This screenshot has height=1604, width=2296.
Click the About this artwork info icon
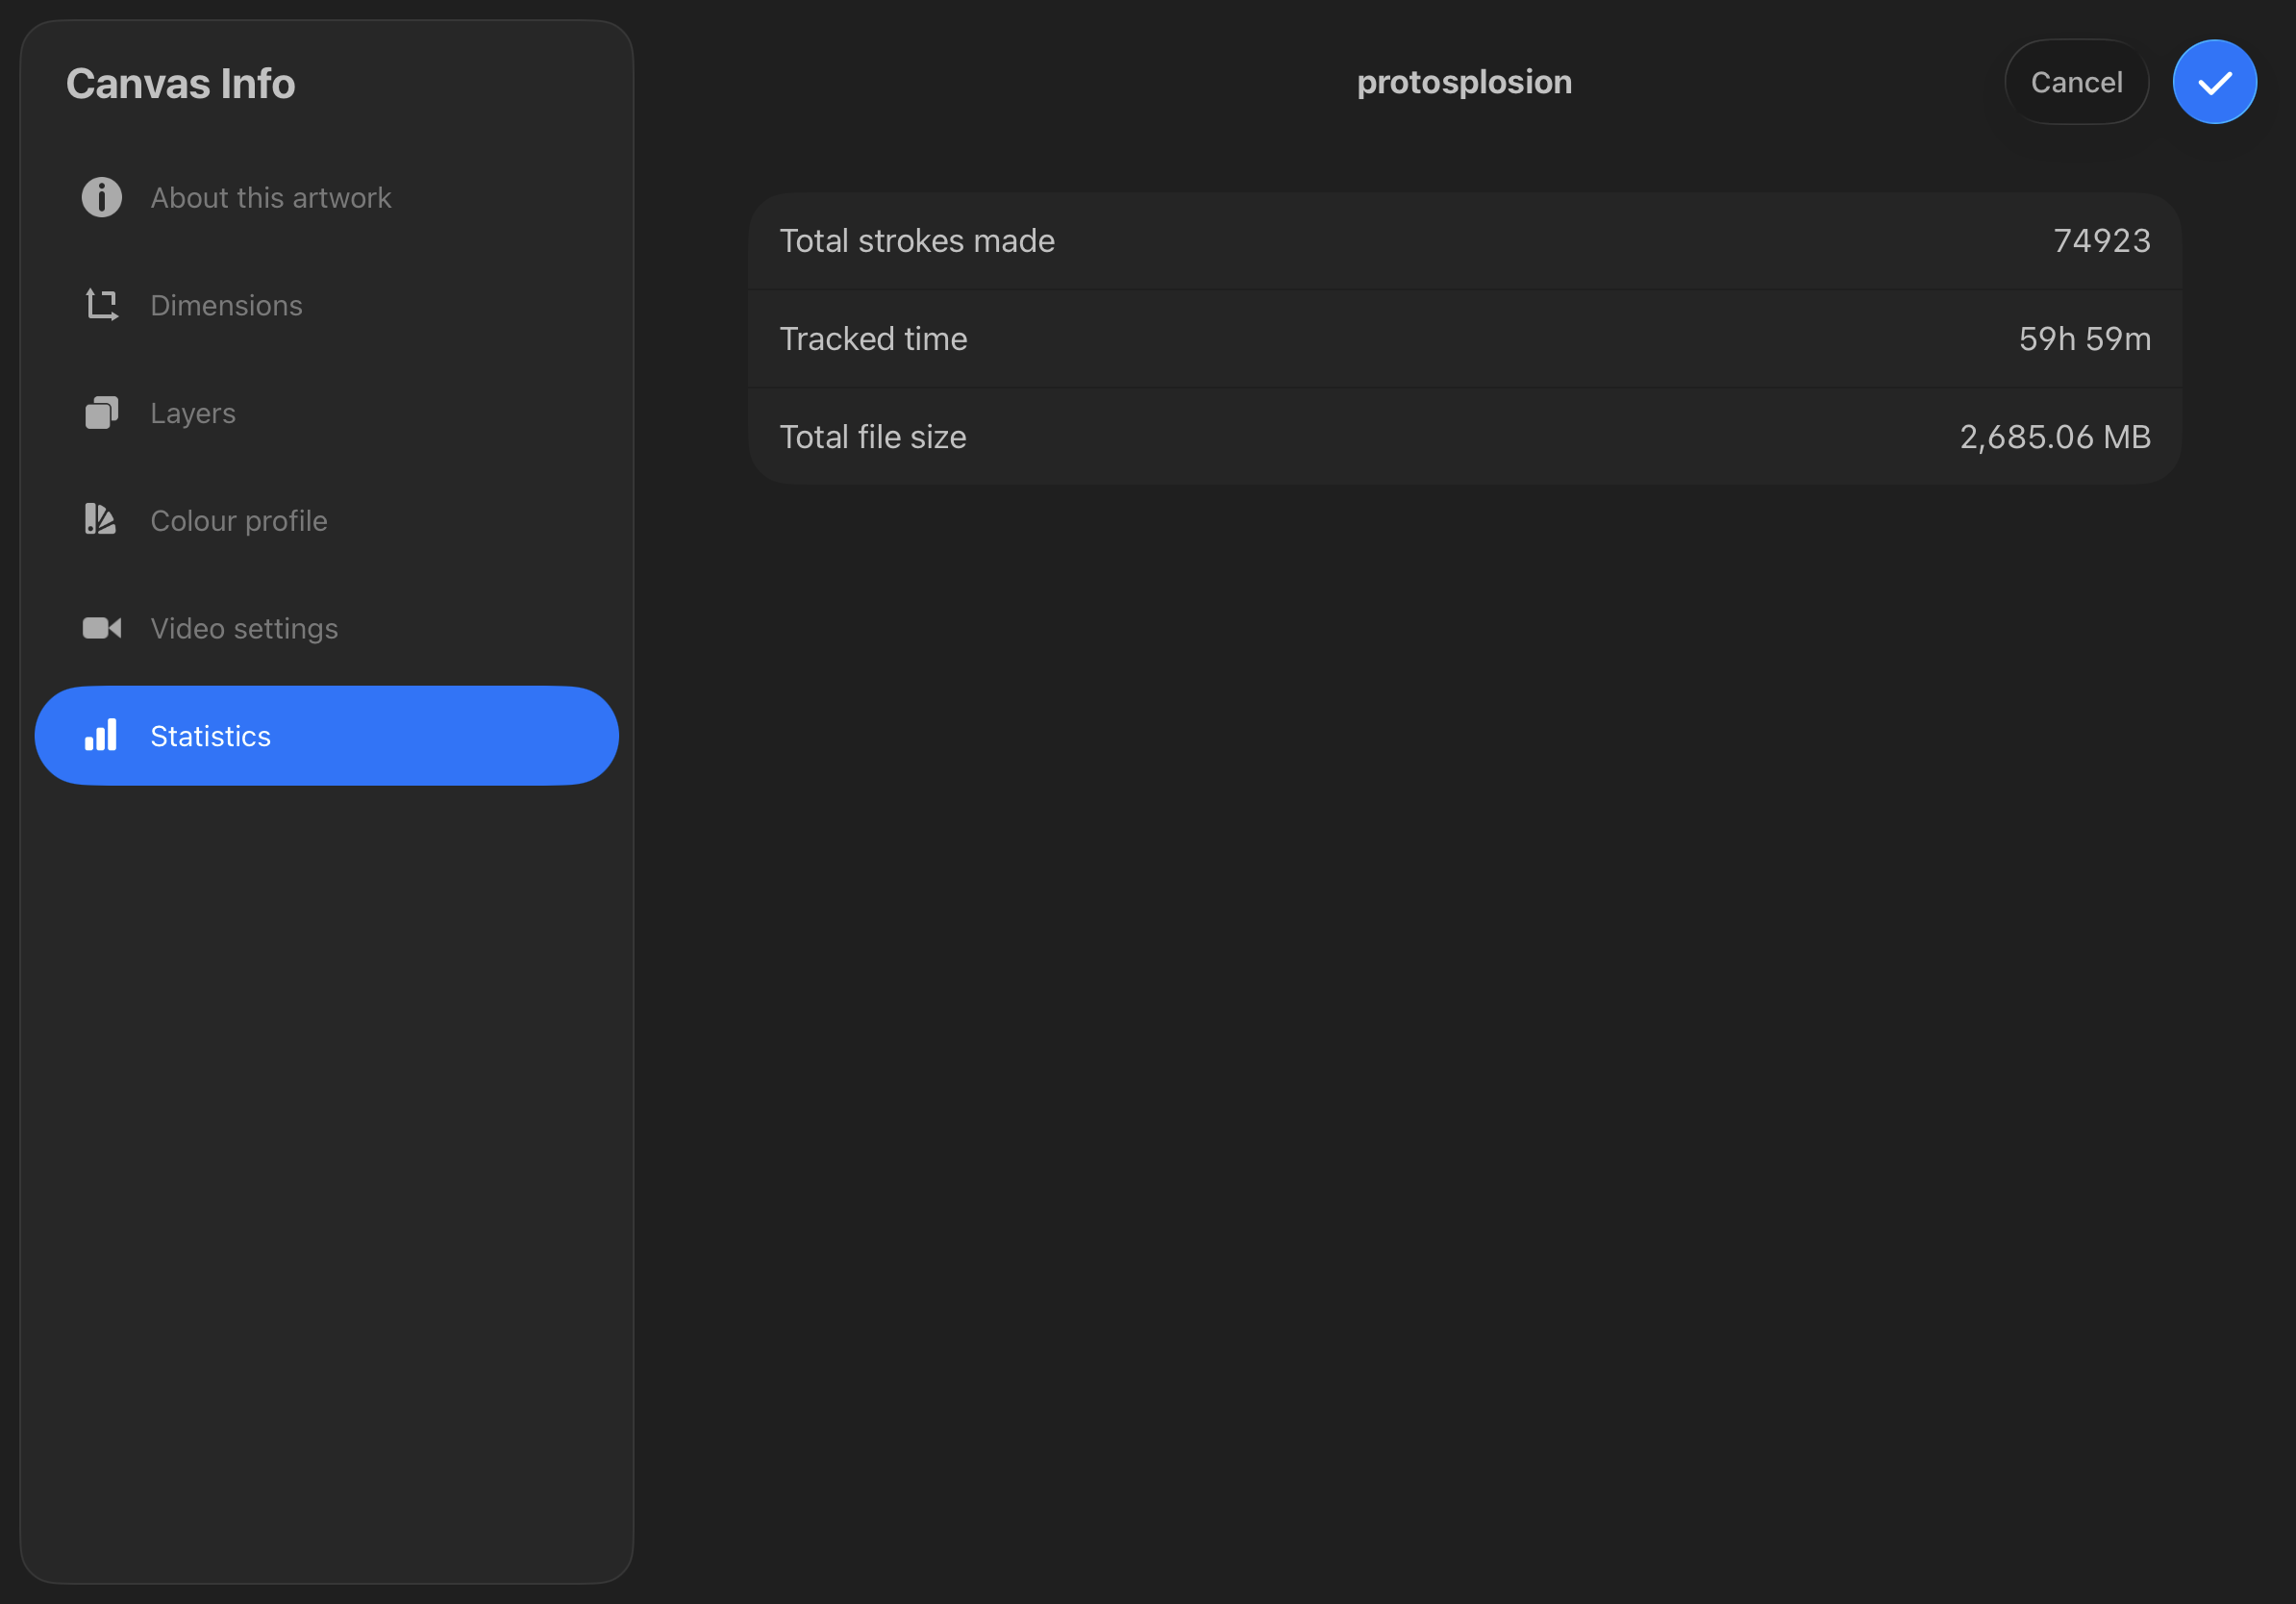coord(101,197)
